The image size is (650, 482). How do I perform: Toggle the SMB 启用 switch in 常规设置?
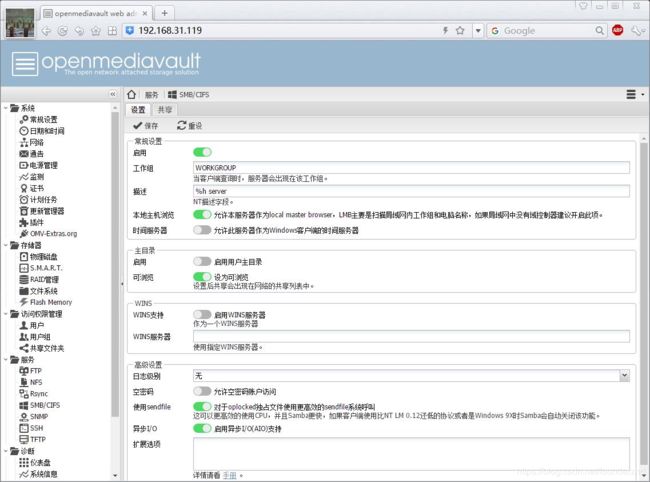click(x=202, y=152)
